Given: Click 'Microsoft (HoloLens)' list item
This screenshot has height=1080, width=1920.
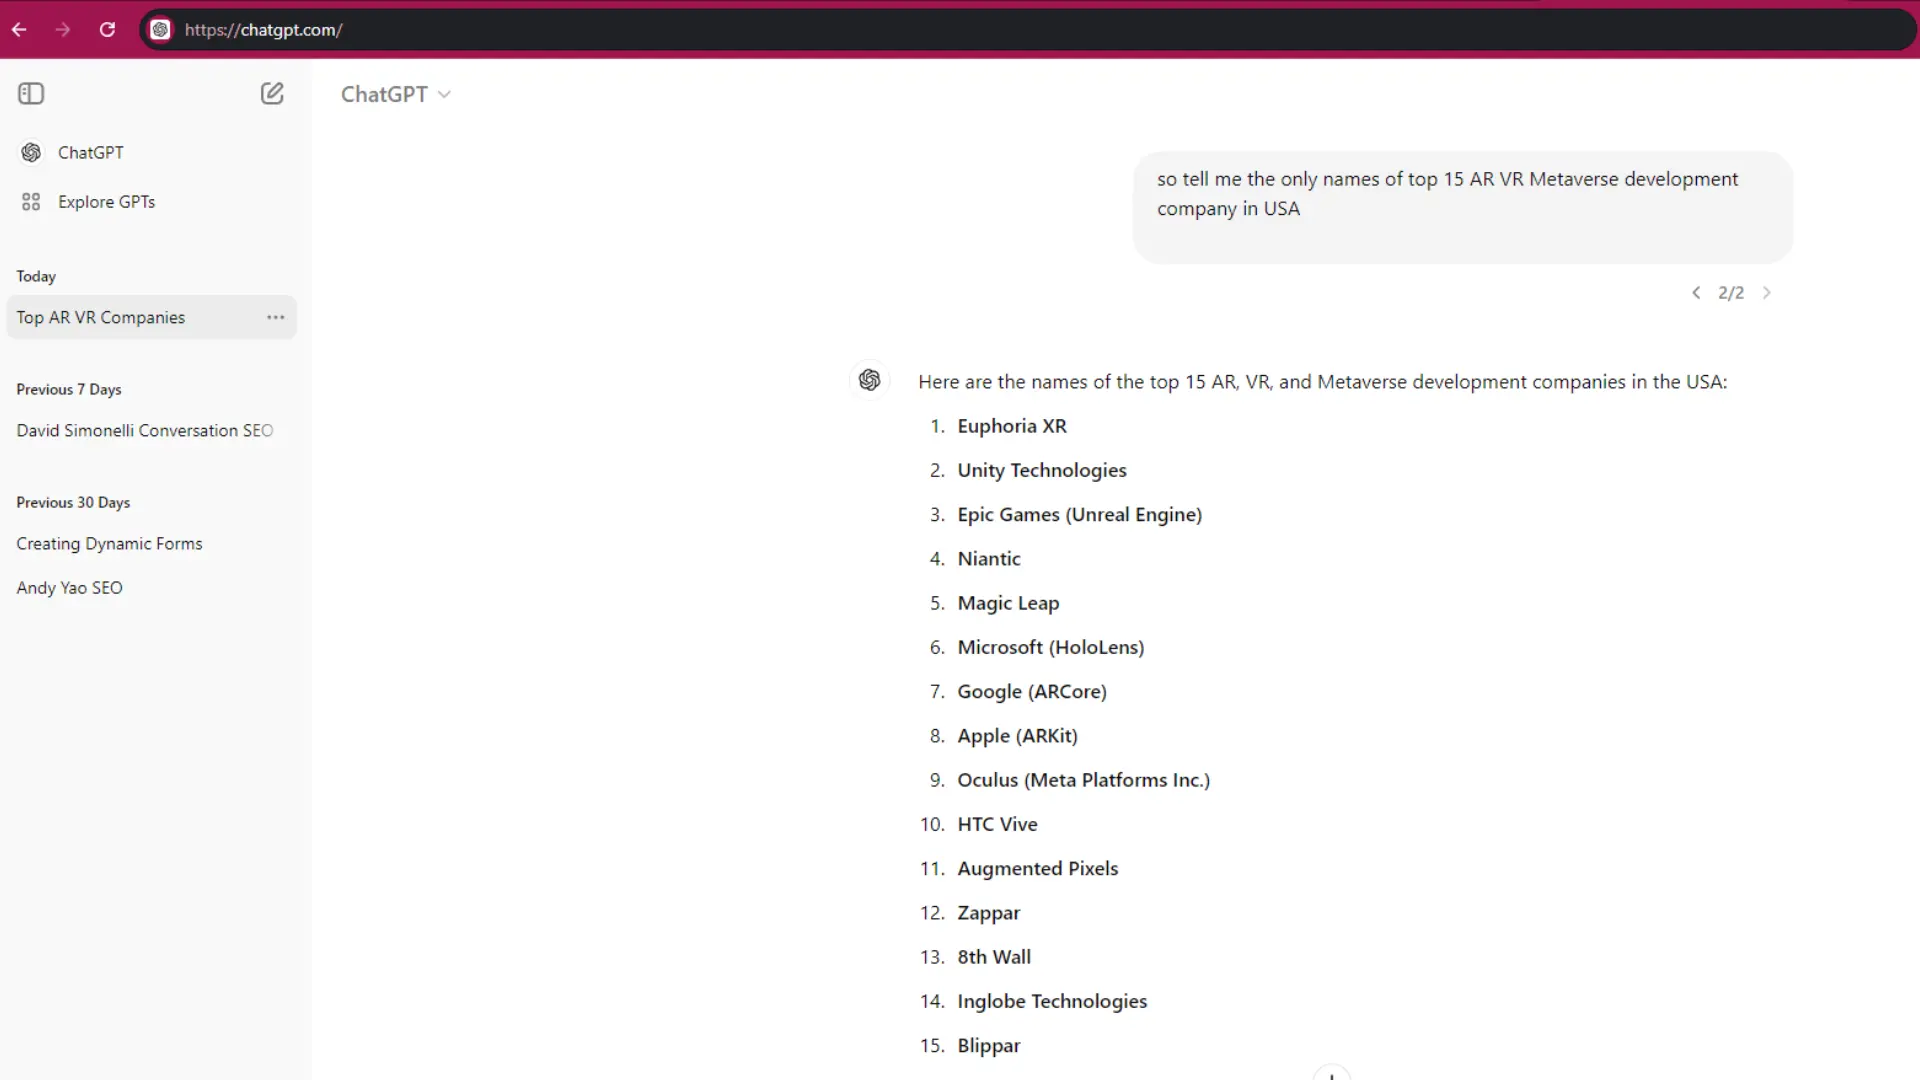Looking at the screenshot, I should coord(1051,648).
